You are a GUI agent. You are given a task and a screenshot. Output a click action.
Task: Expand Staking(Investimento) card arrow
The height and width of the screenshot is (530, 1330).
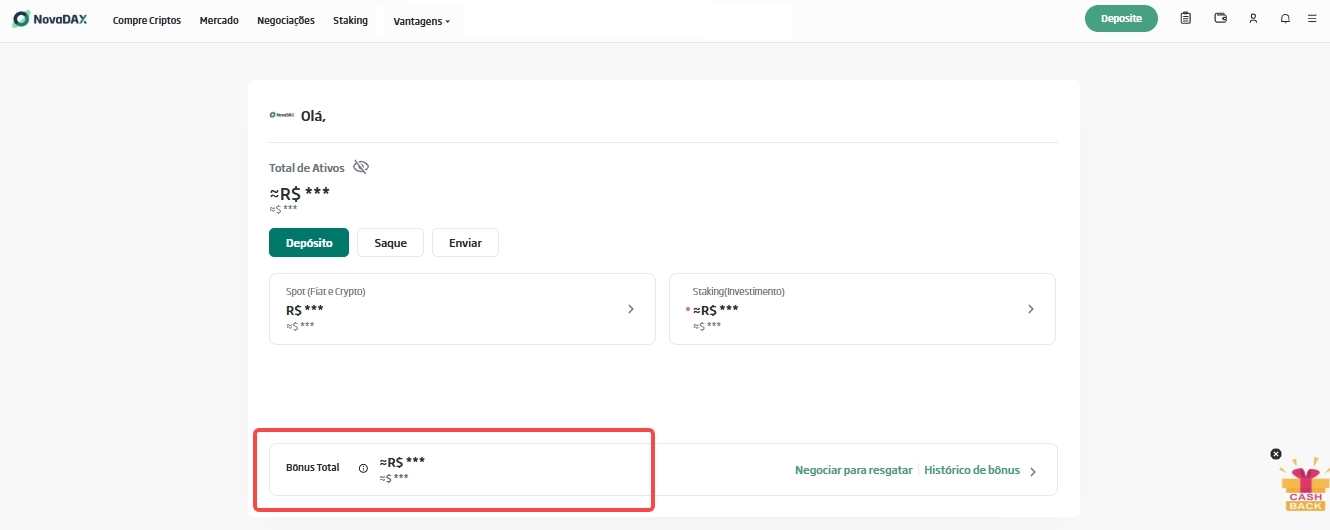1031,309
